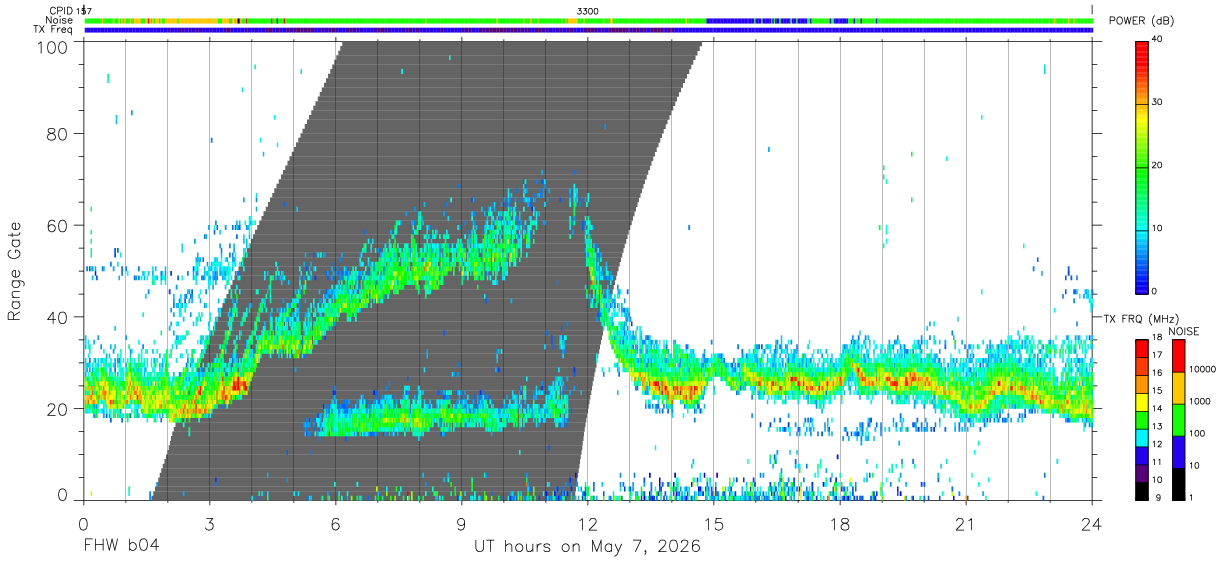Pick the black segment of the TX FRQ legend

click(1142, 490)
